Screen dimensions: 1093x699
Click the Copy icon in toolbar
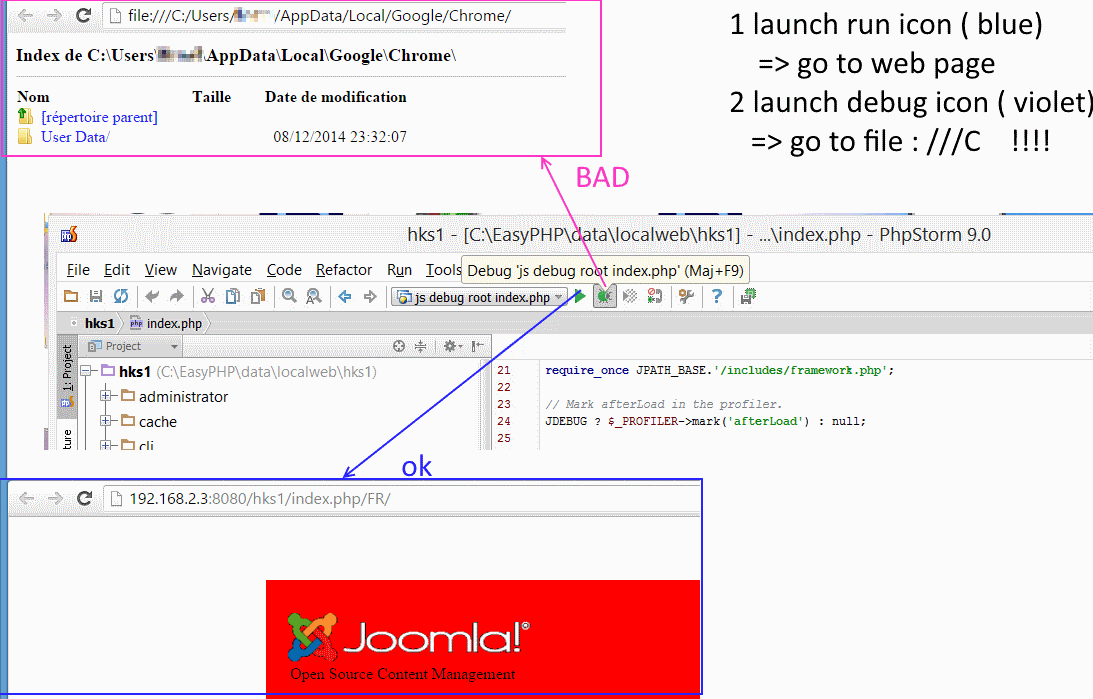[x=233, y=297]
